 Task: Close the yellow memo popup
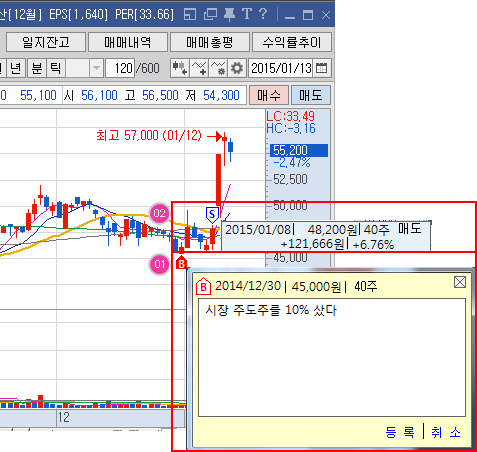460,282
